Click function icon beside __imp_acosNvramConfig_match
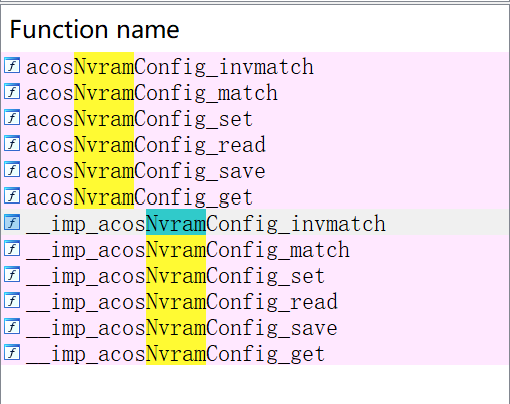 12,248
